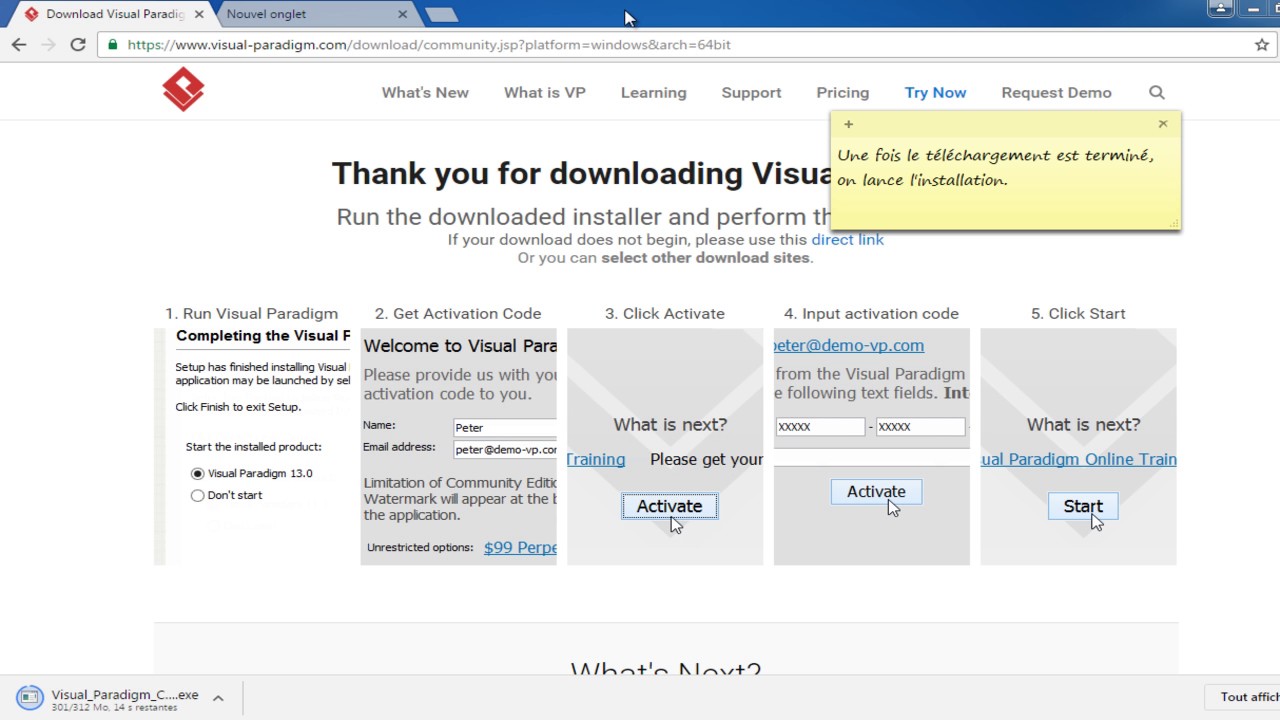
Task: Click the '1. Run Visual Paradigm' caption
Action: [x=252, y=313]
